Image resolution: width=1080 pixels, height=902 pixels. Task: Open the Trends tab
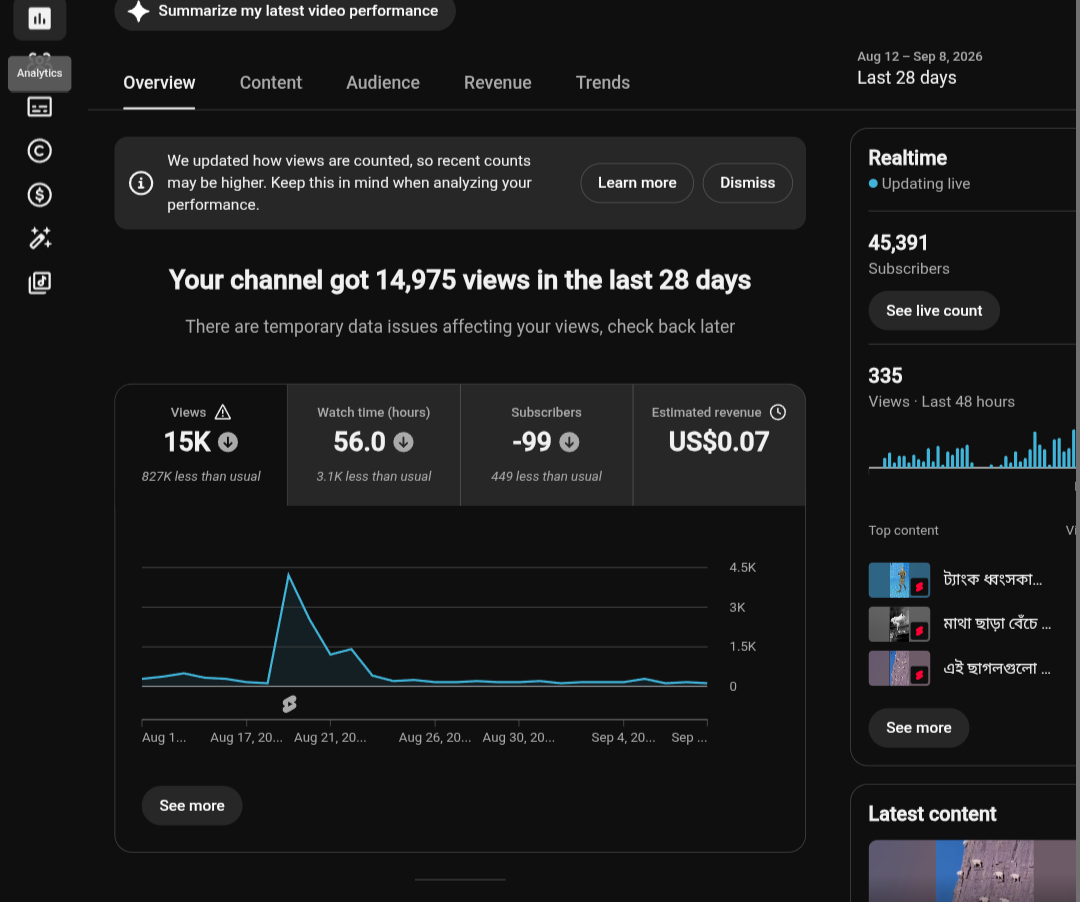603,83
